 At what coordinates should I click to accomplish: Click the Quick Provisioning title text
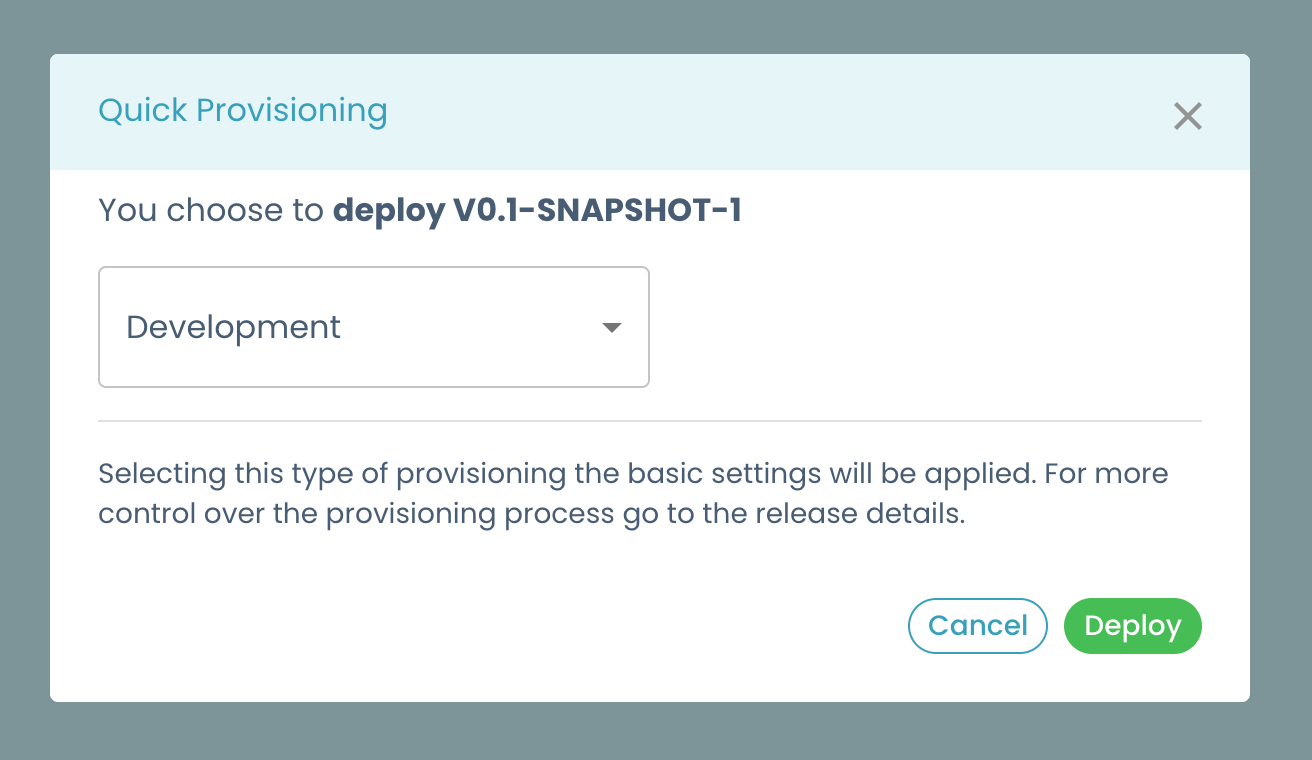243,110
